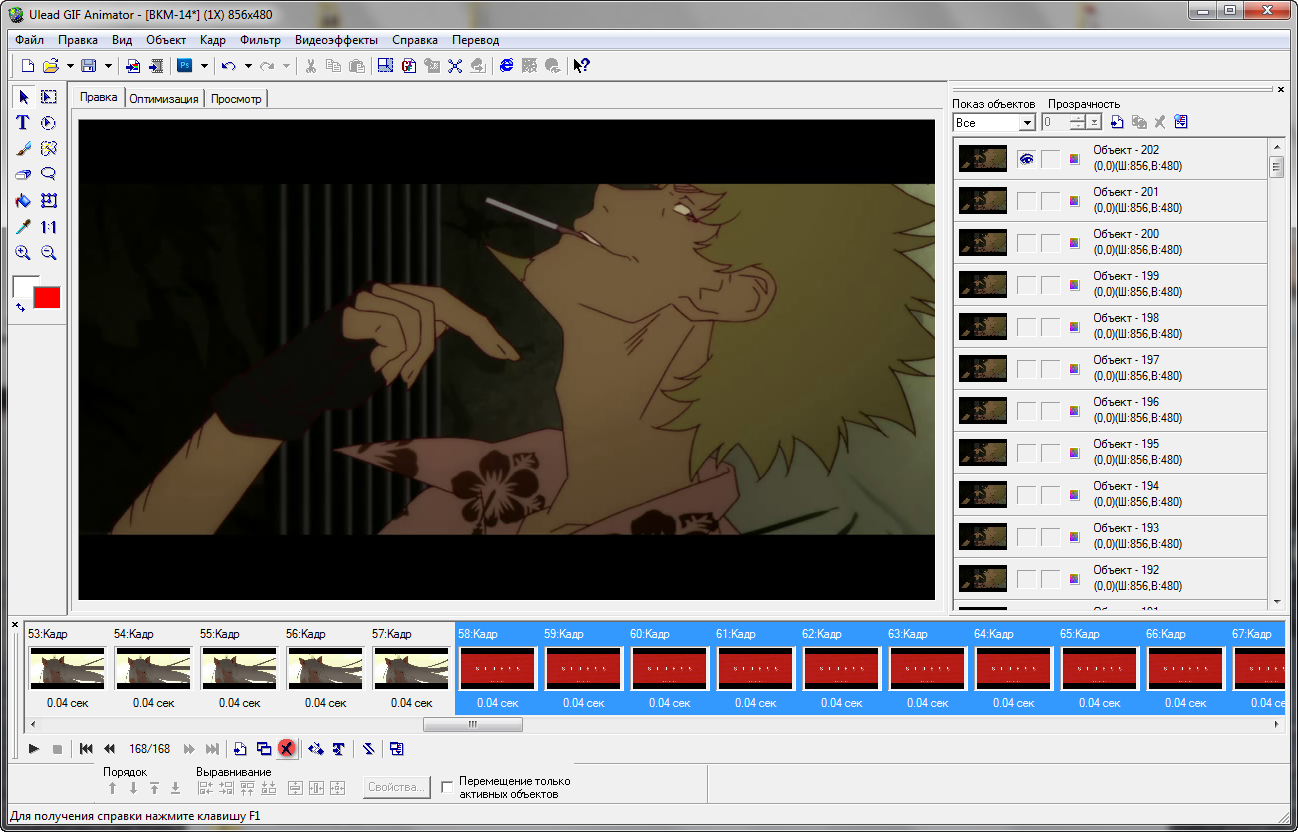The height and width of the screenshot is (832, 1298).
Task: Enable Перемещение только активных объектов checkbox
Action: pos(448,787)
